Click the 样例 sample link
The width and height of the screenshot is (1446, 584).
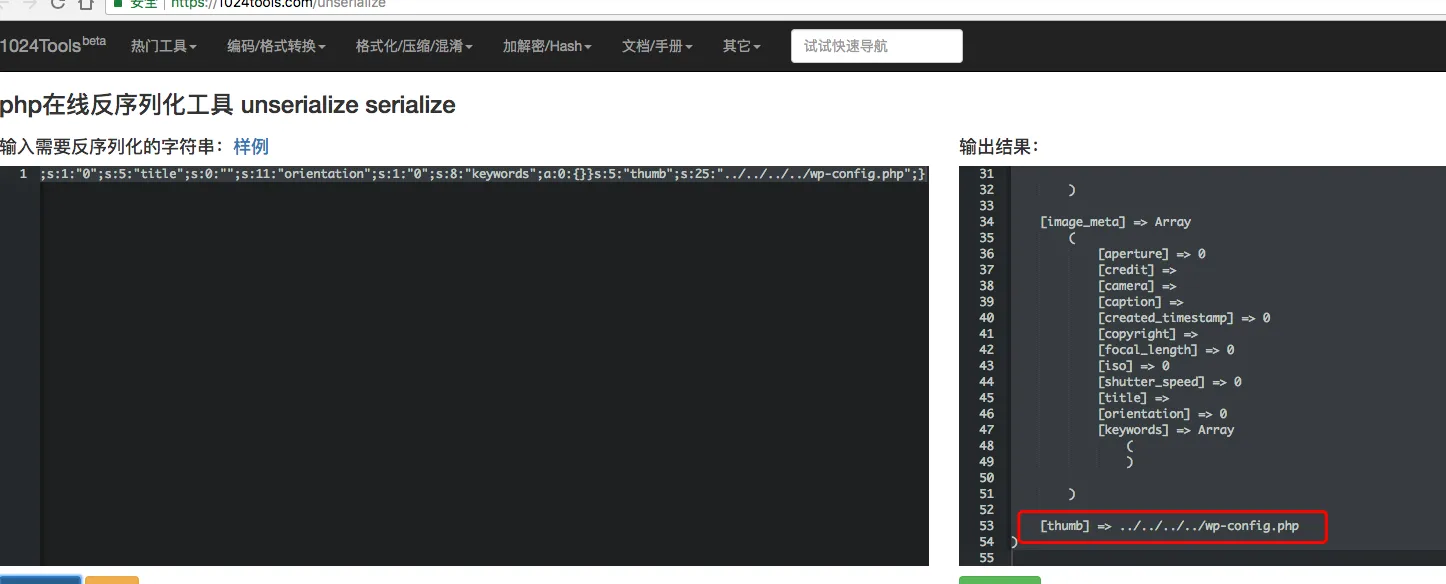[x=251, y=147]
